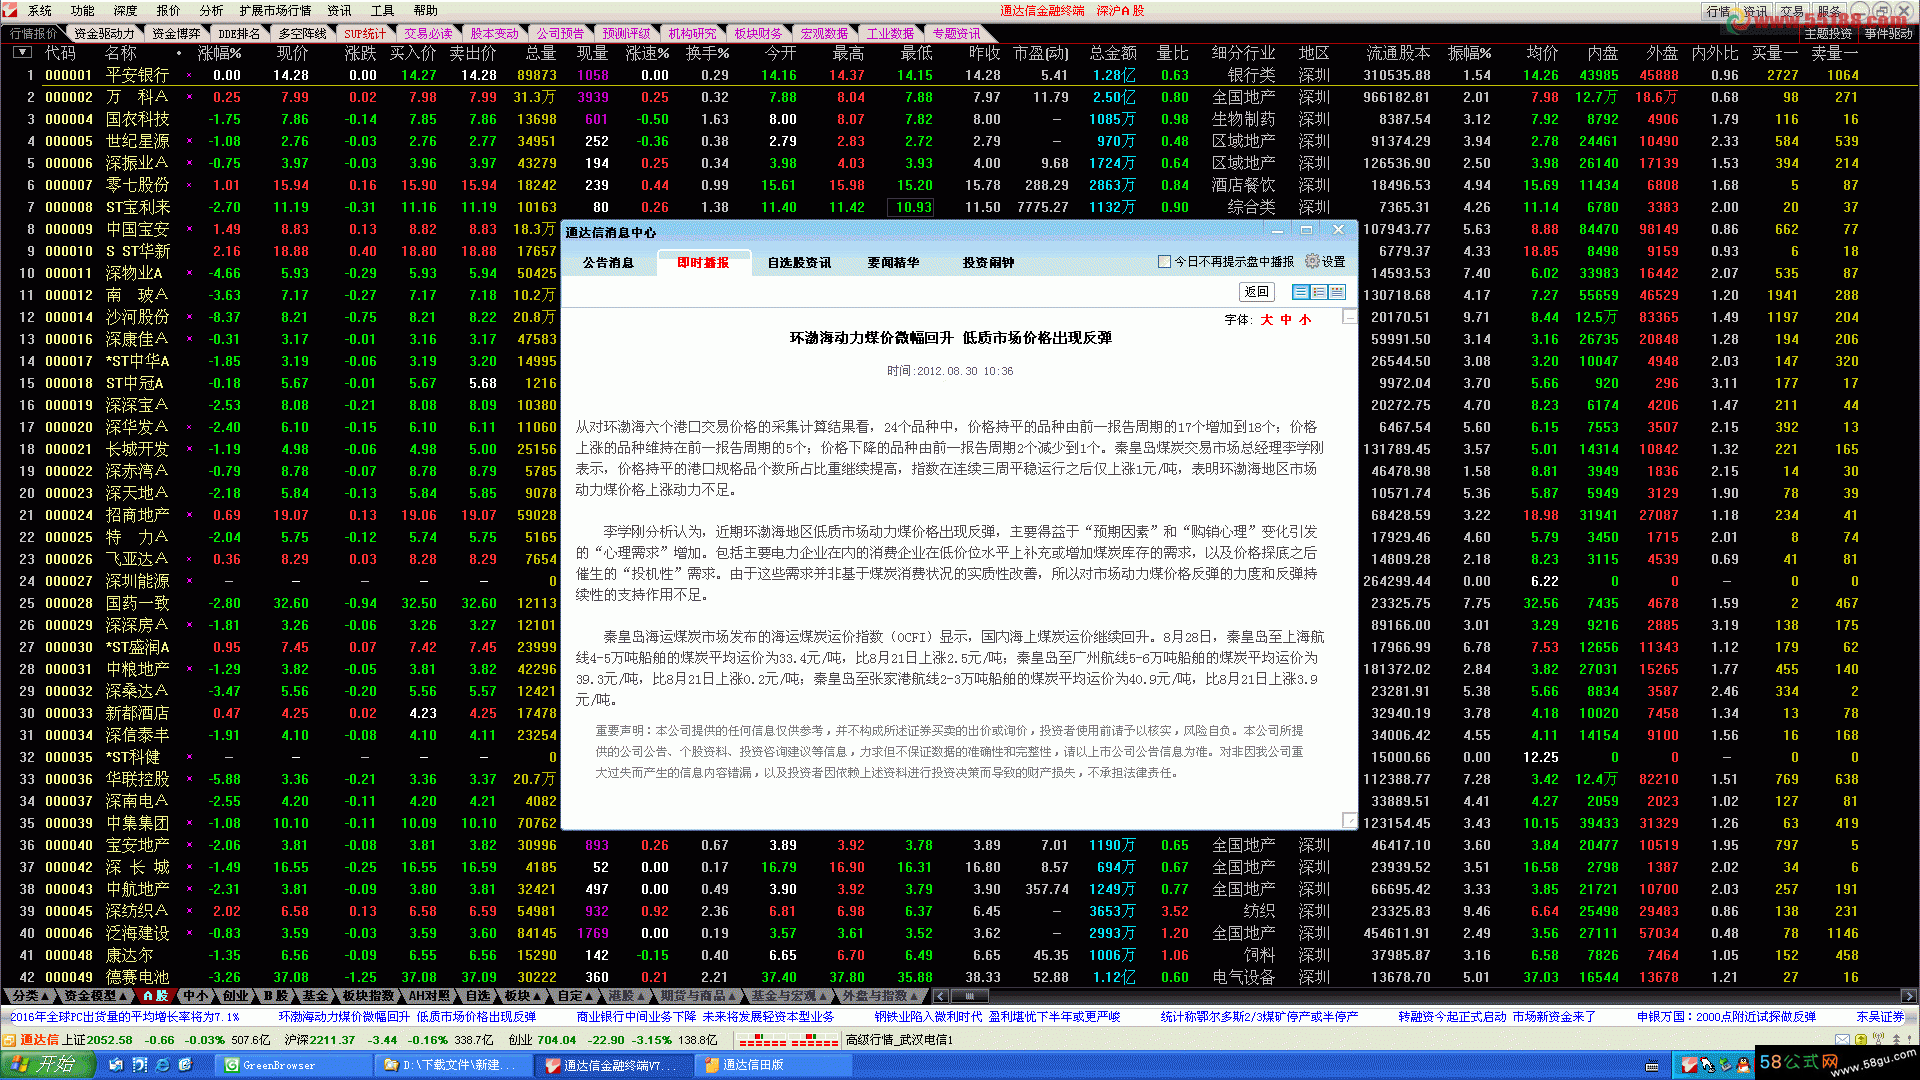Open GreenBrowser taskbar item
1920x1080 pixels.
[x=292, y=1065]
